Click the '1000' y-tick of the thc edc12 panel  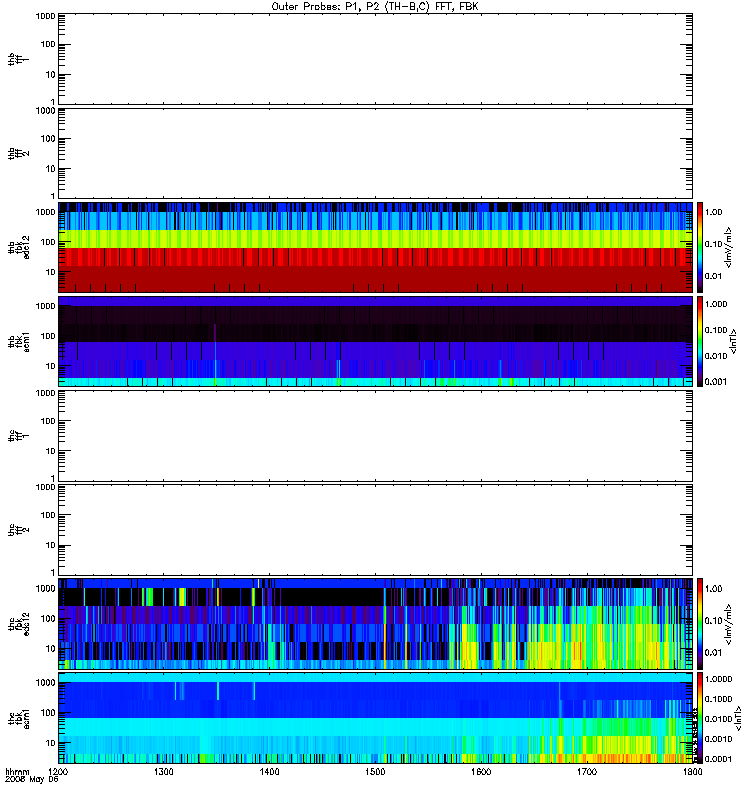tap(45, 588)
